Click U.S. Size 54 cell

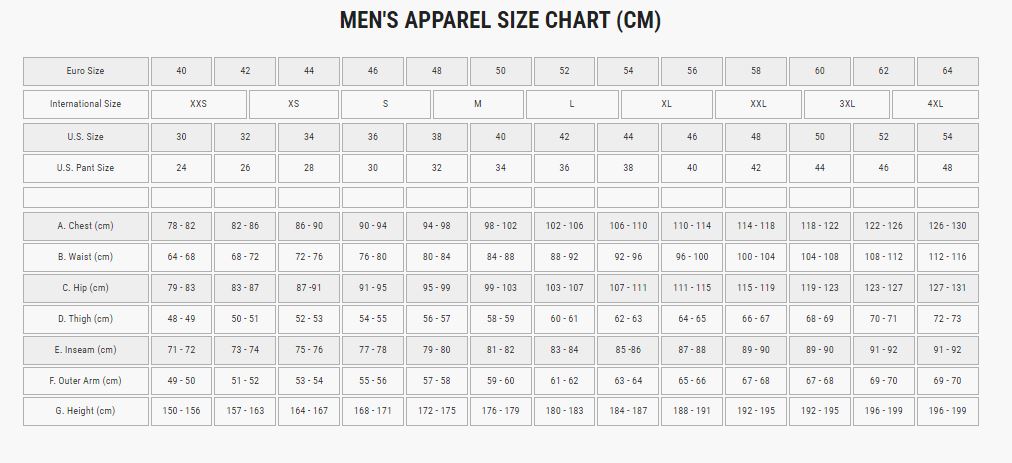click(x=947, y=137)
